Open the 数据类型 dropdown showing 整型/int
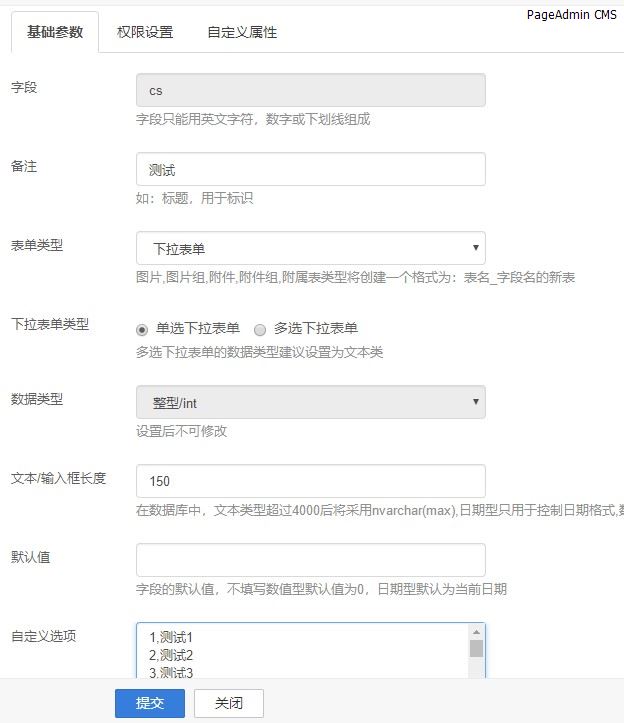The height and width of the screenshot is (723, 624). point(310,403)
